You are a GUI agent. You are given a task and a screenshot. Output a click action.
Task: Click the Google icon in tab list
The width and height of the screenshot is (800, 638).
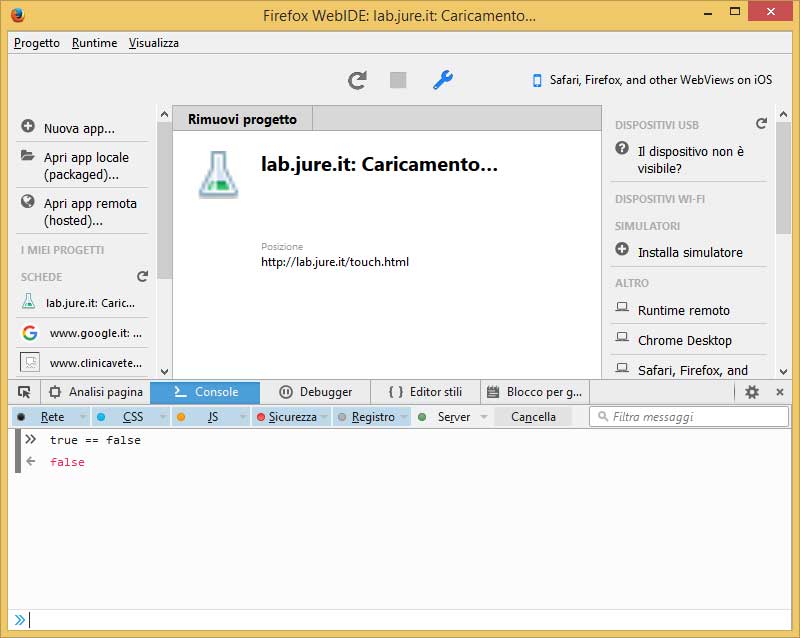point(30,333)
